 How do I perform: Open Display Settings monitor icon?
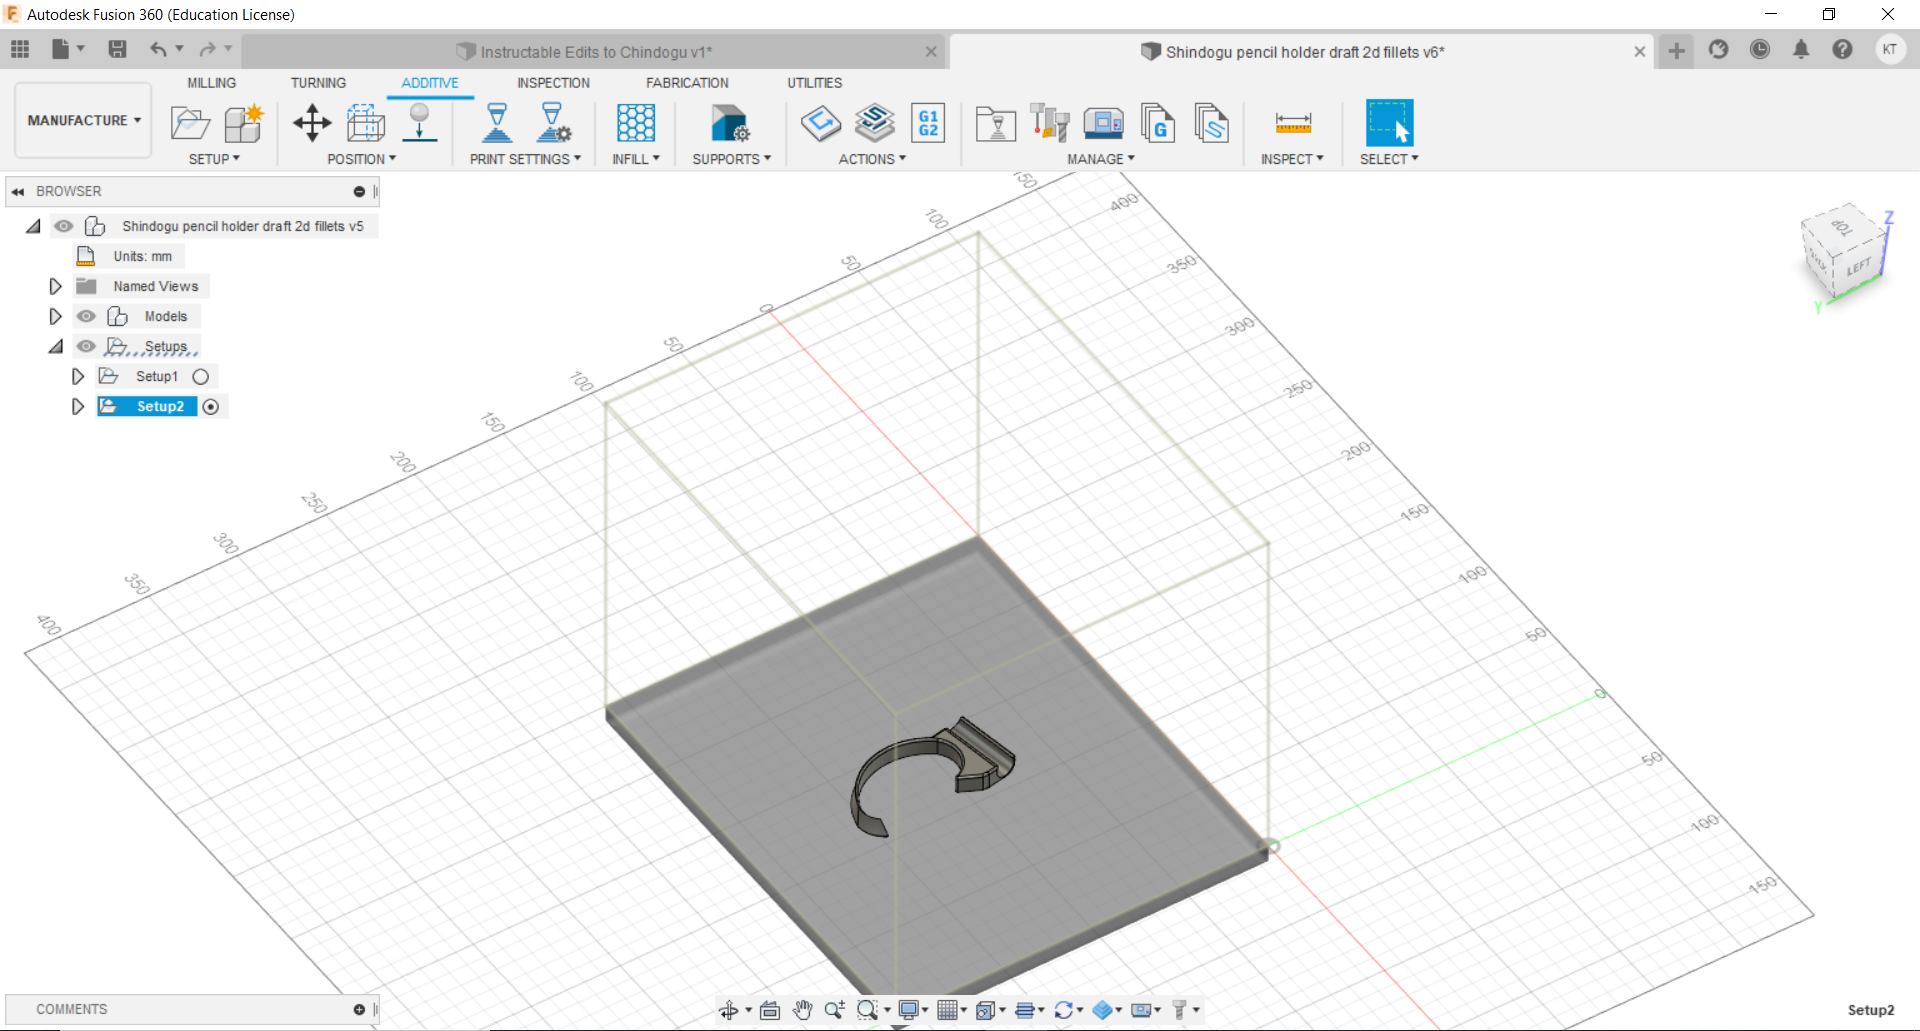click(x=909, y=1010)
